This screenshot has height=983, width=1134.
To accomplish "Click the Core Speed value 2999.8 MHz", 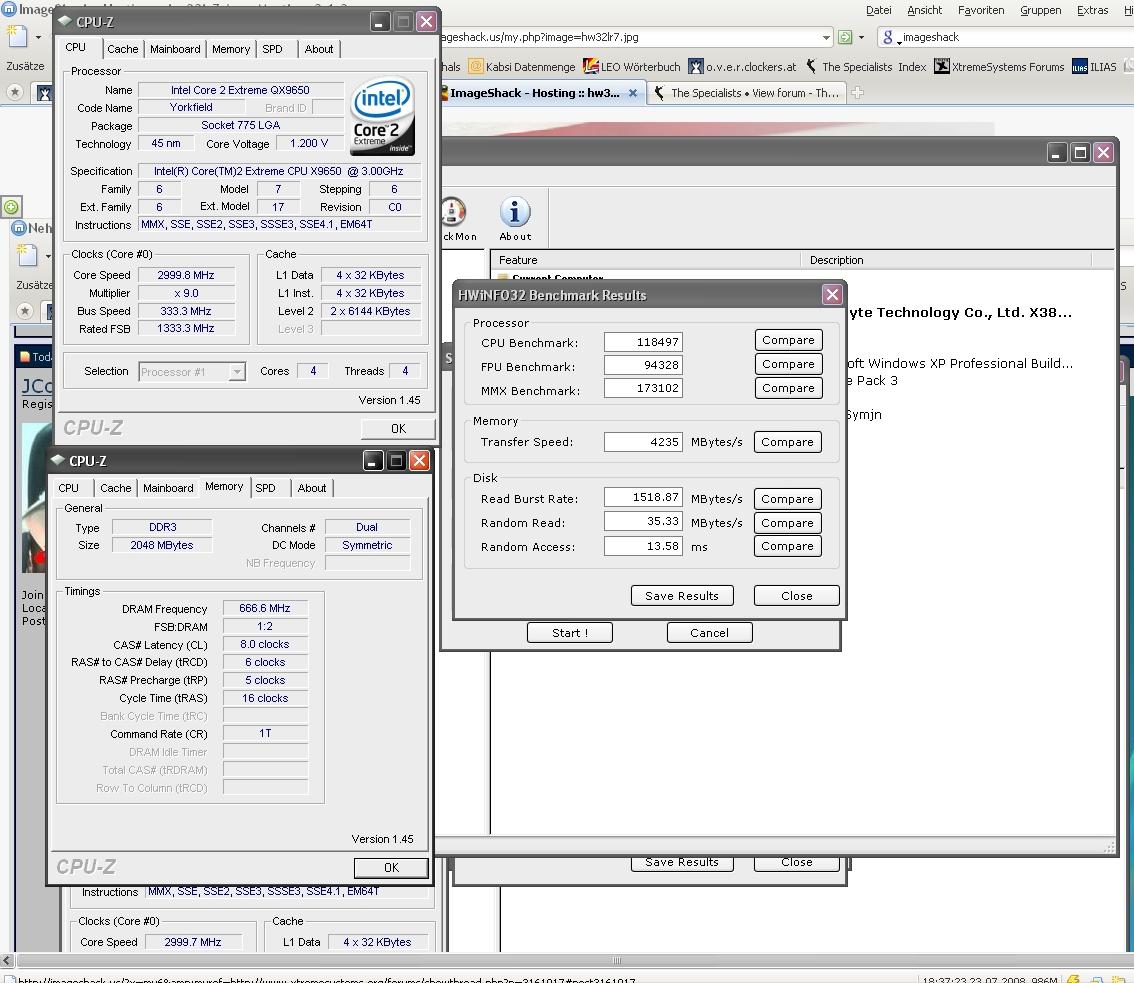I will point(186,276).
